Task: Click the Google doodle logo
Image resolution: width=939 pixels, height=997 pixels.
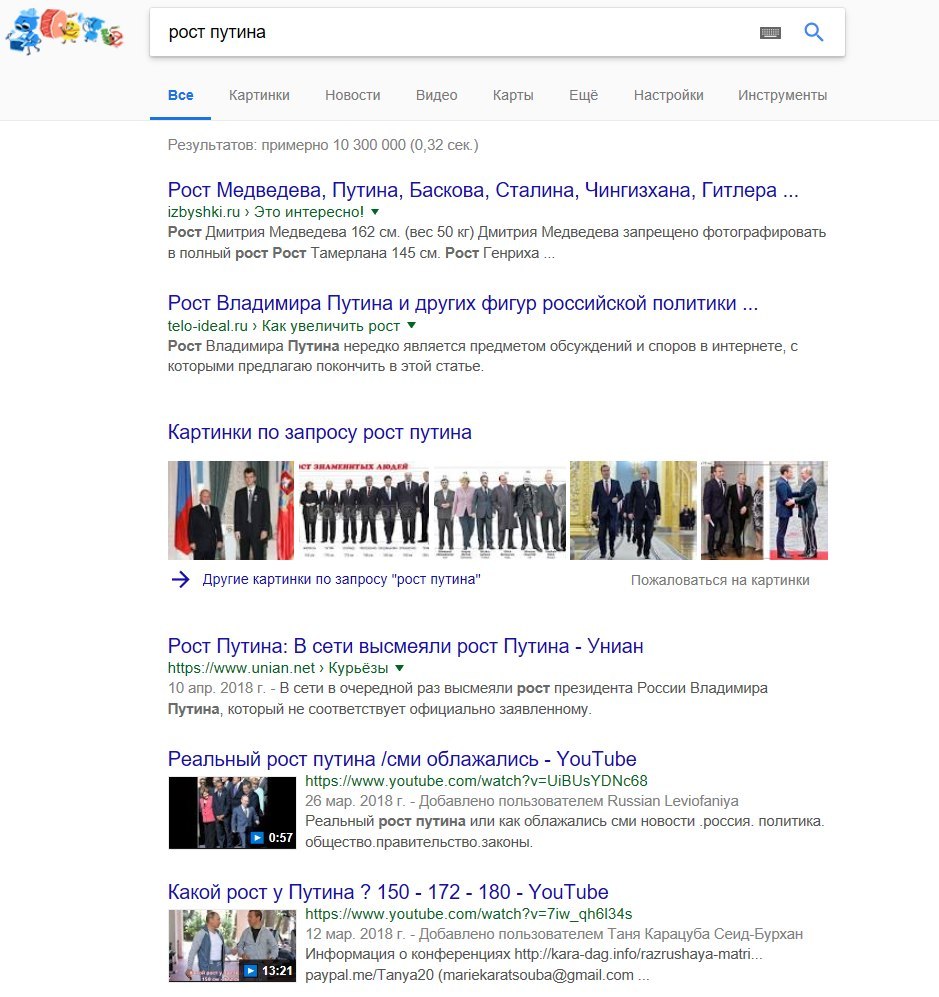Action: click(64, 31)
